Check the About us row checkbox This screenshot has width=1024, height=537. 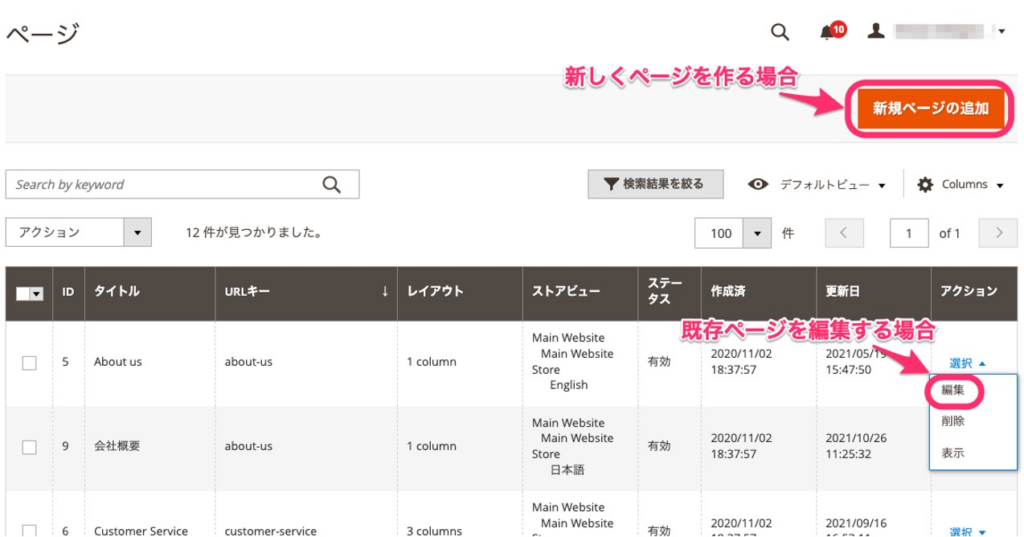(x=29, y=363)
